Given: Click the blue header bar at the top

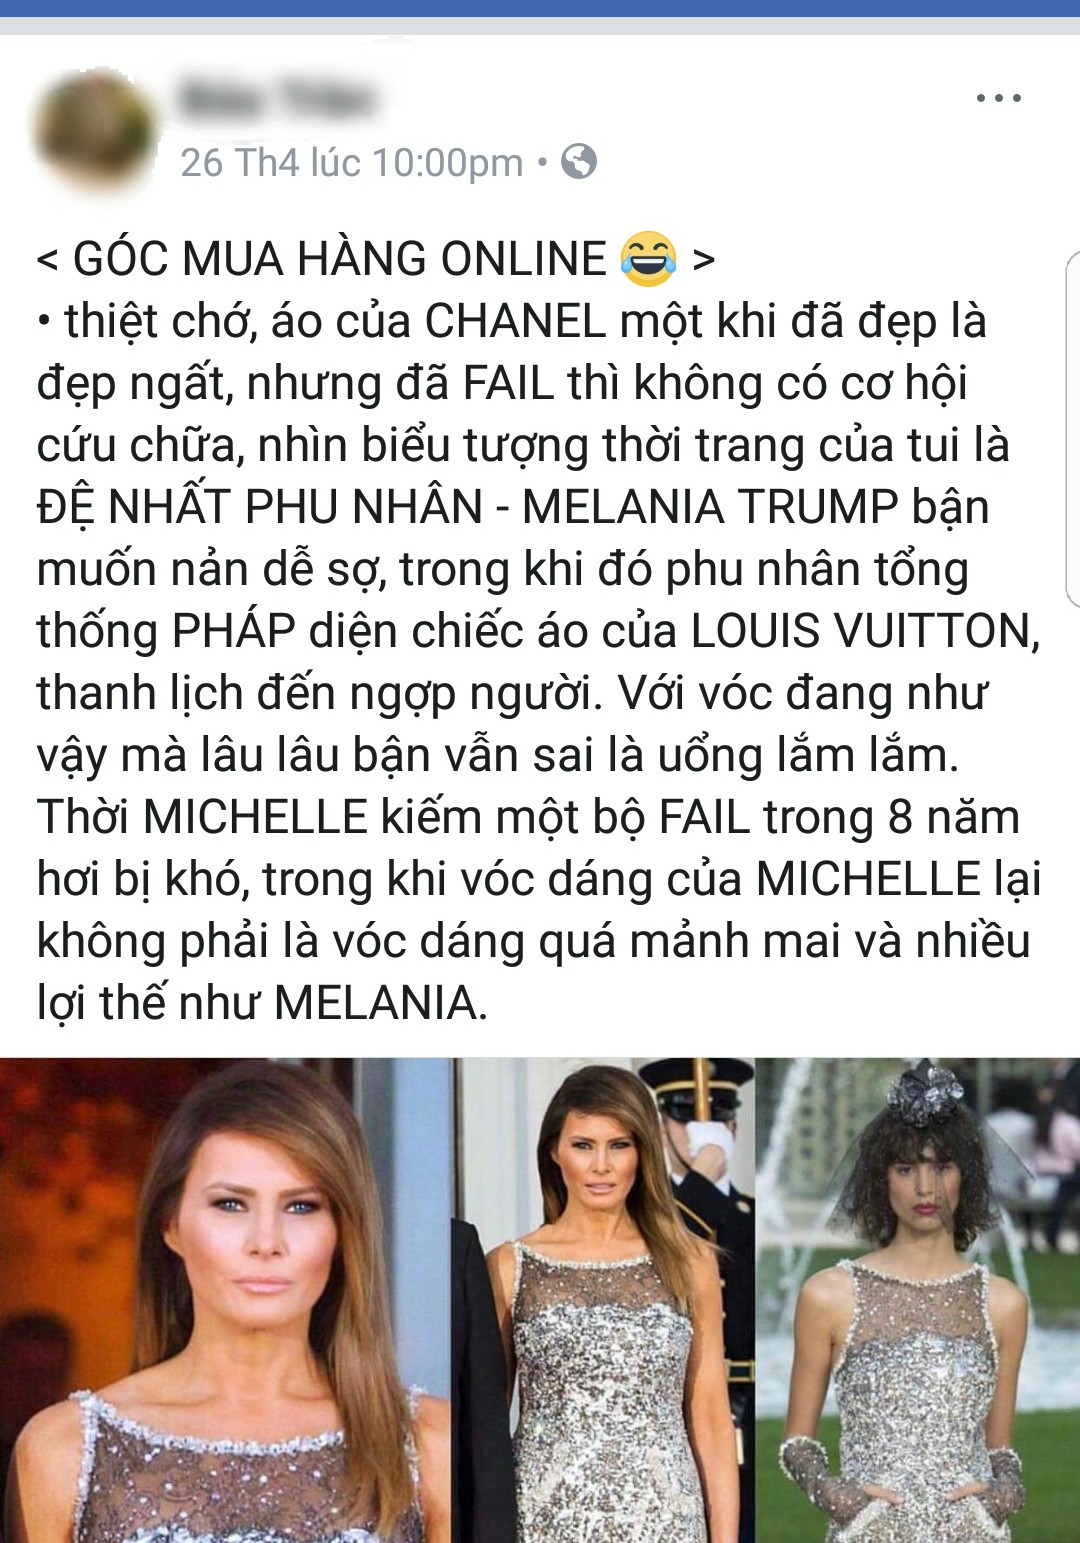Looking at the screenshot, I should point(540,8).
